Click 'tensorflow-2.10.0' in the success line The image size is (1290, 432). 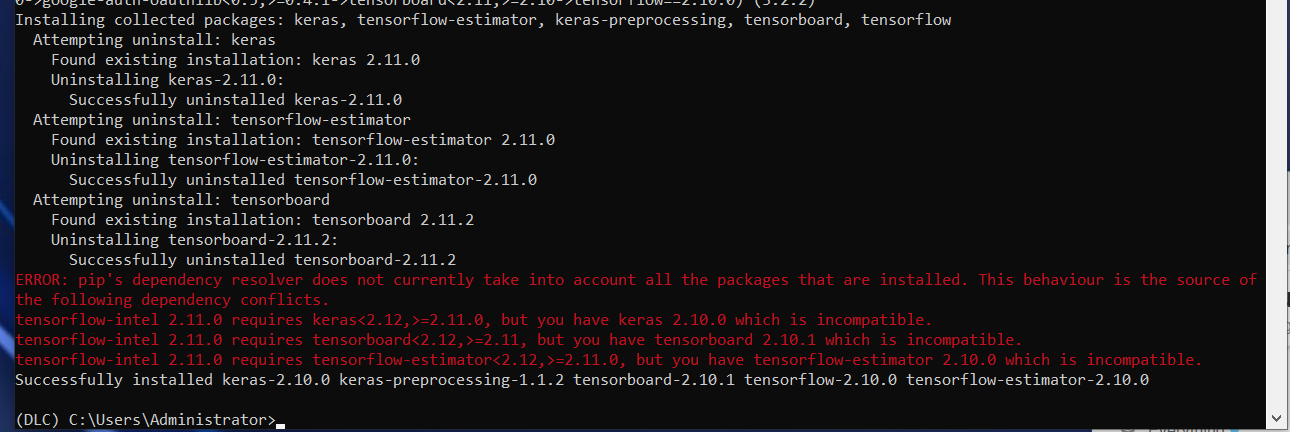pyautogui.click(x=820, y=380)
